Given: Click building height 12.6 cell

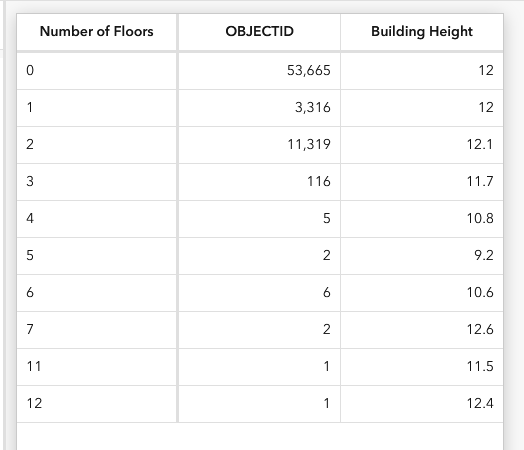Looking at the screenshot, I should (x=422, y=330).
